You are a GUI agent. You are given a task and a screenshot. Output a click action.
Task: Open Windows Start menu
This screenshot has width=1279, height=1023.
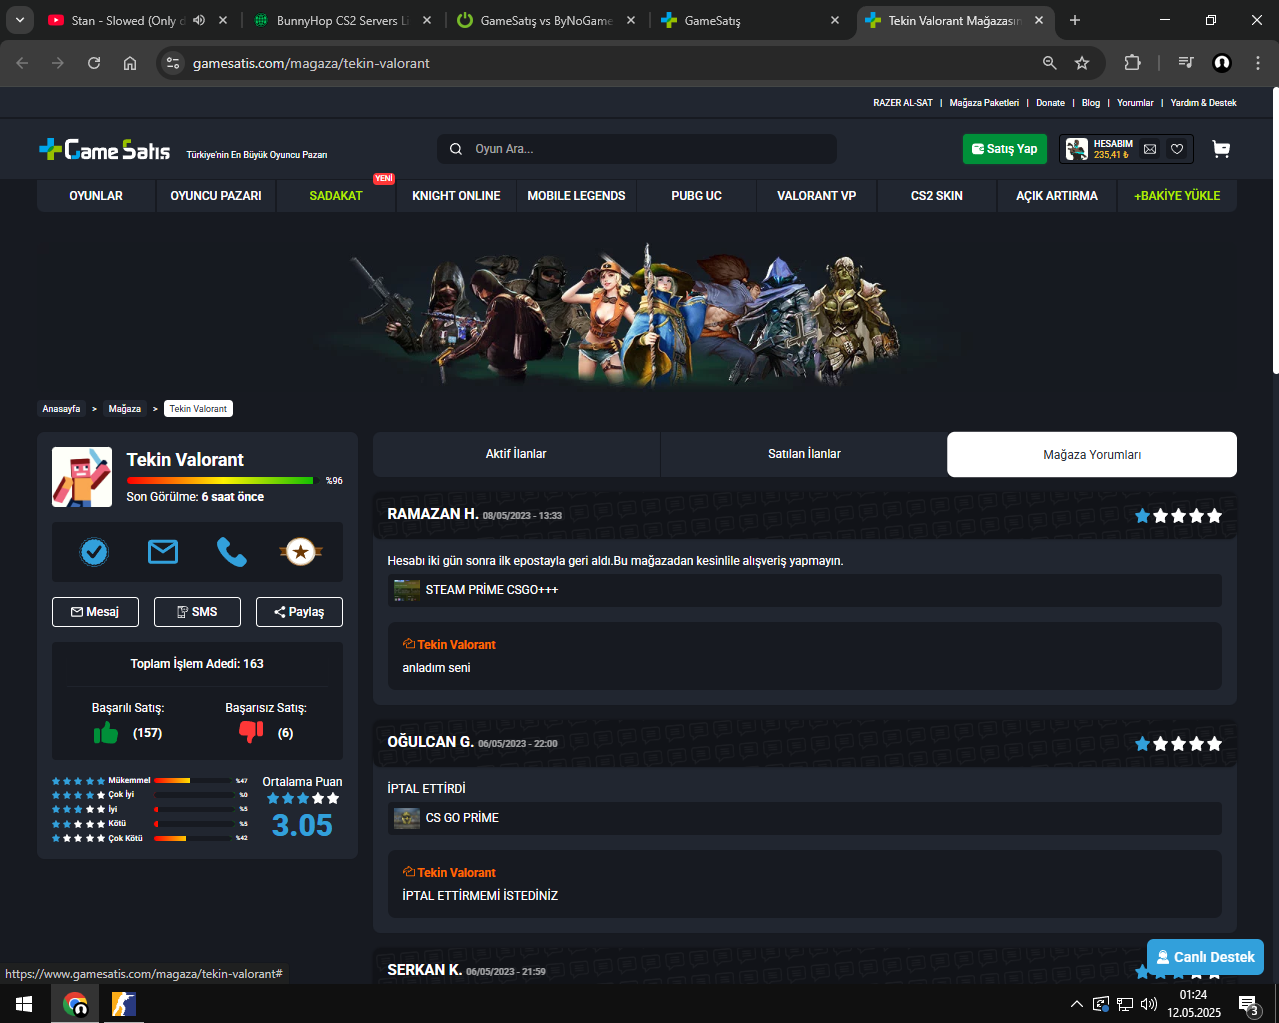[24, 1004]
